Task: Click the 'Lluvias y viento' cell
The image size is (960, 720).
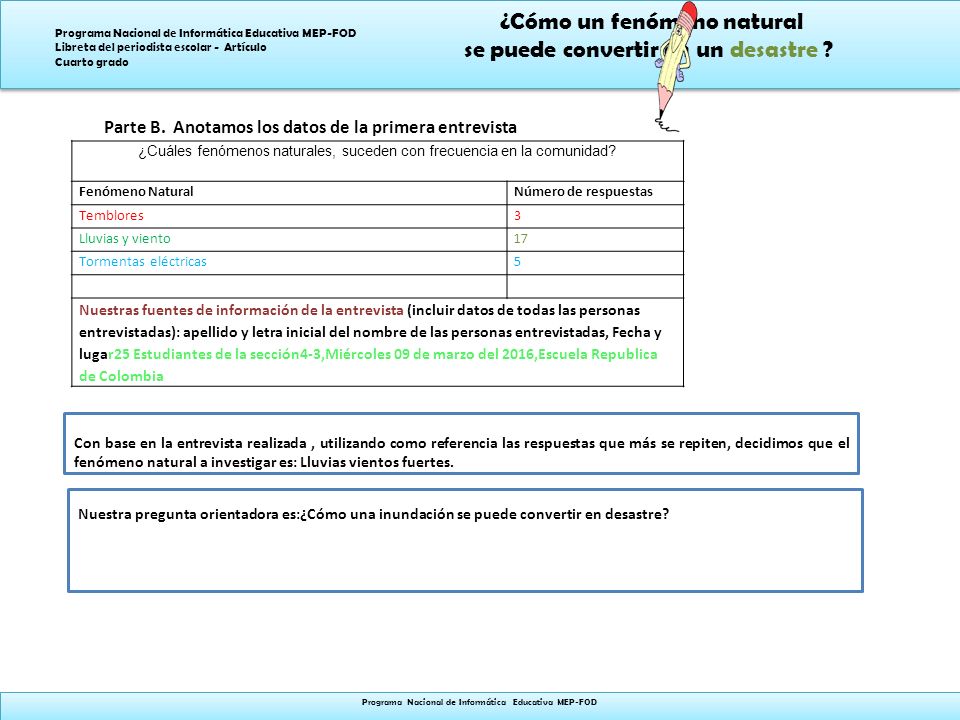Action: 289,239
